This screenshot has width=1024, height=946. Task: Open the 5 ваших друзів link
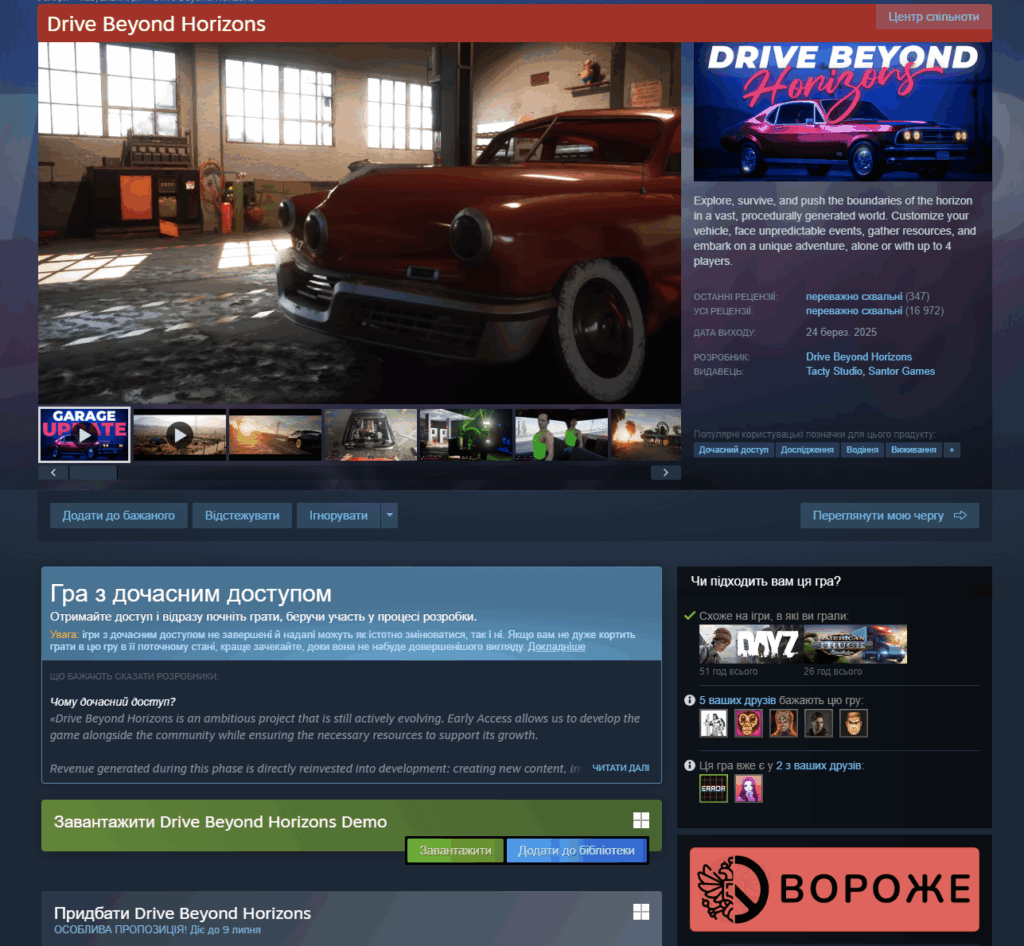click(x=737, y=700)
